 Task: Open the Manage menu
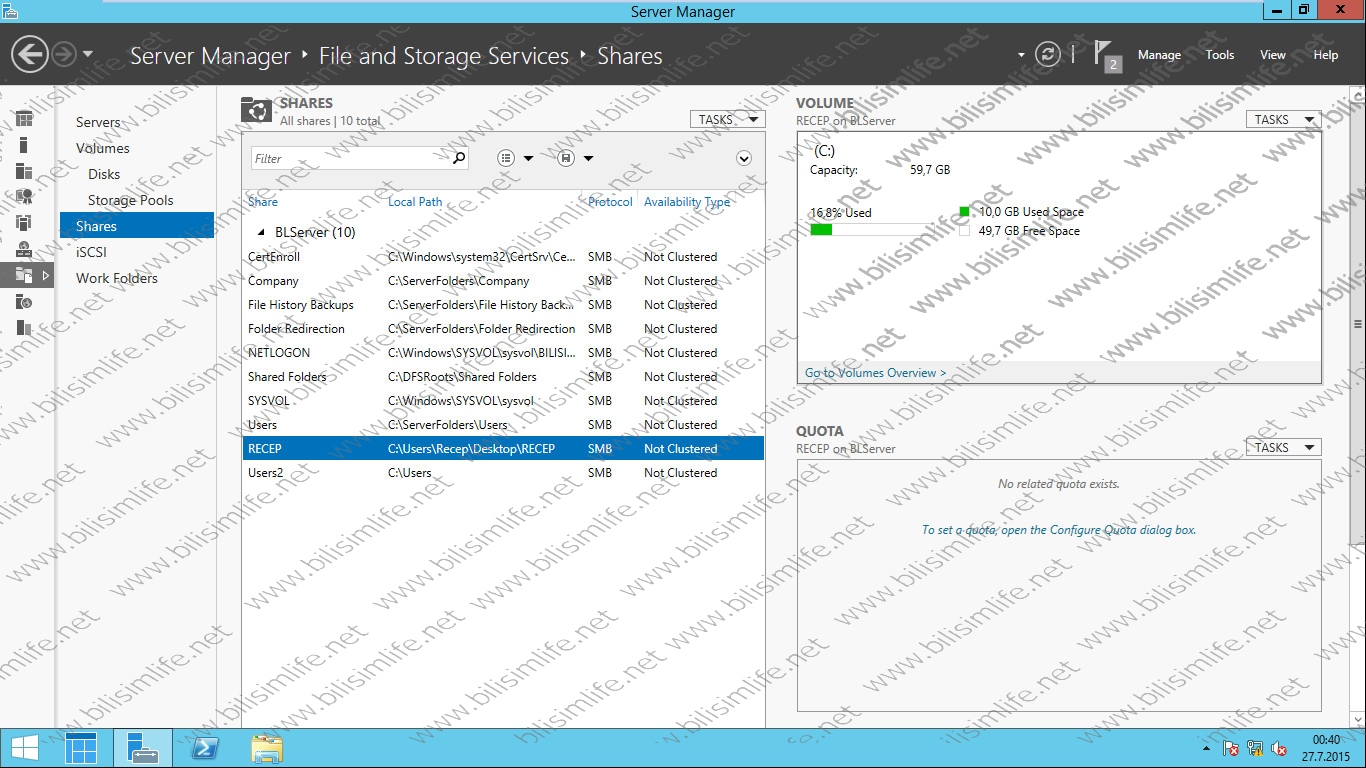tap(1159, 55)
